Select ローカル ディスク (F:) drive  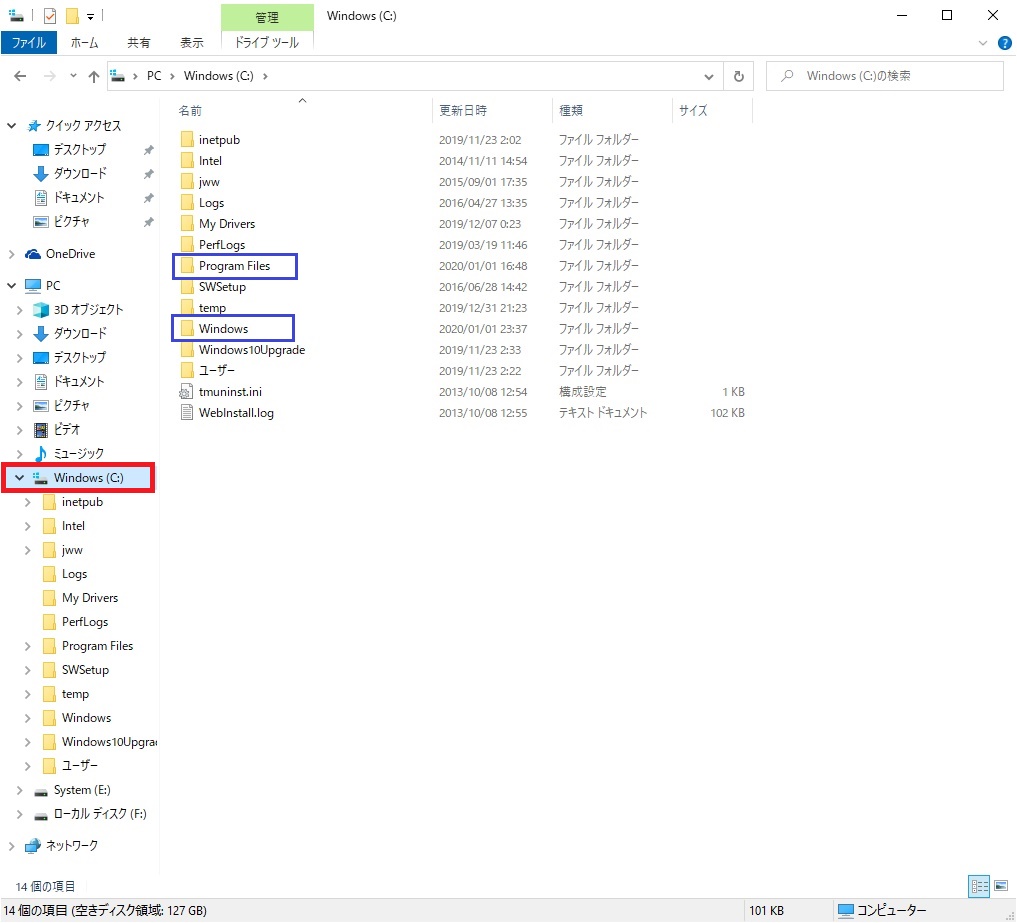(99, 814)
